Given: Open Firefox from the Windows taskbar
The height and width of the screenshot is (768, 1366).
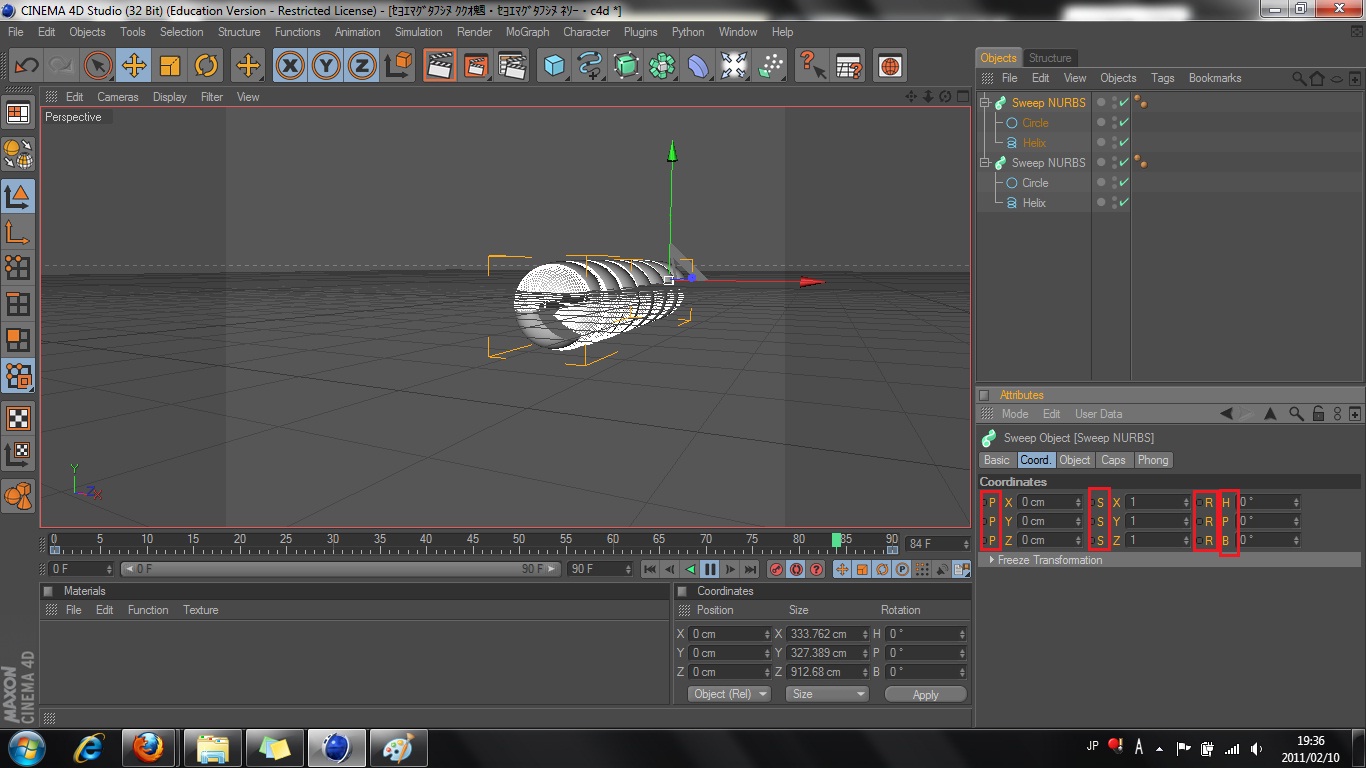Looking at the screenshot, I should tap(149, 747).
